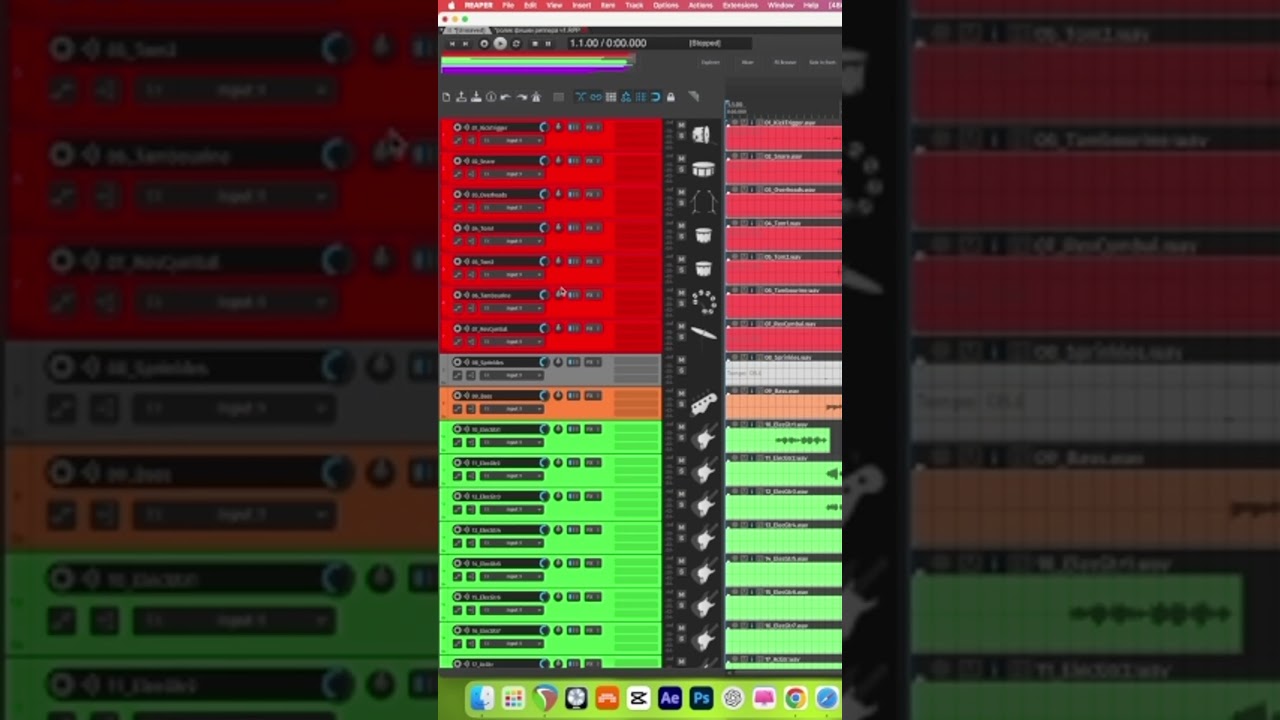Open input dropdown on 09_Bass track

tap(512, 408)
